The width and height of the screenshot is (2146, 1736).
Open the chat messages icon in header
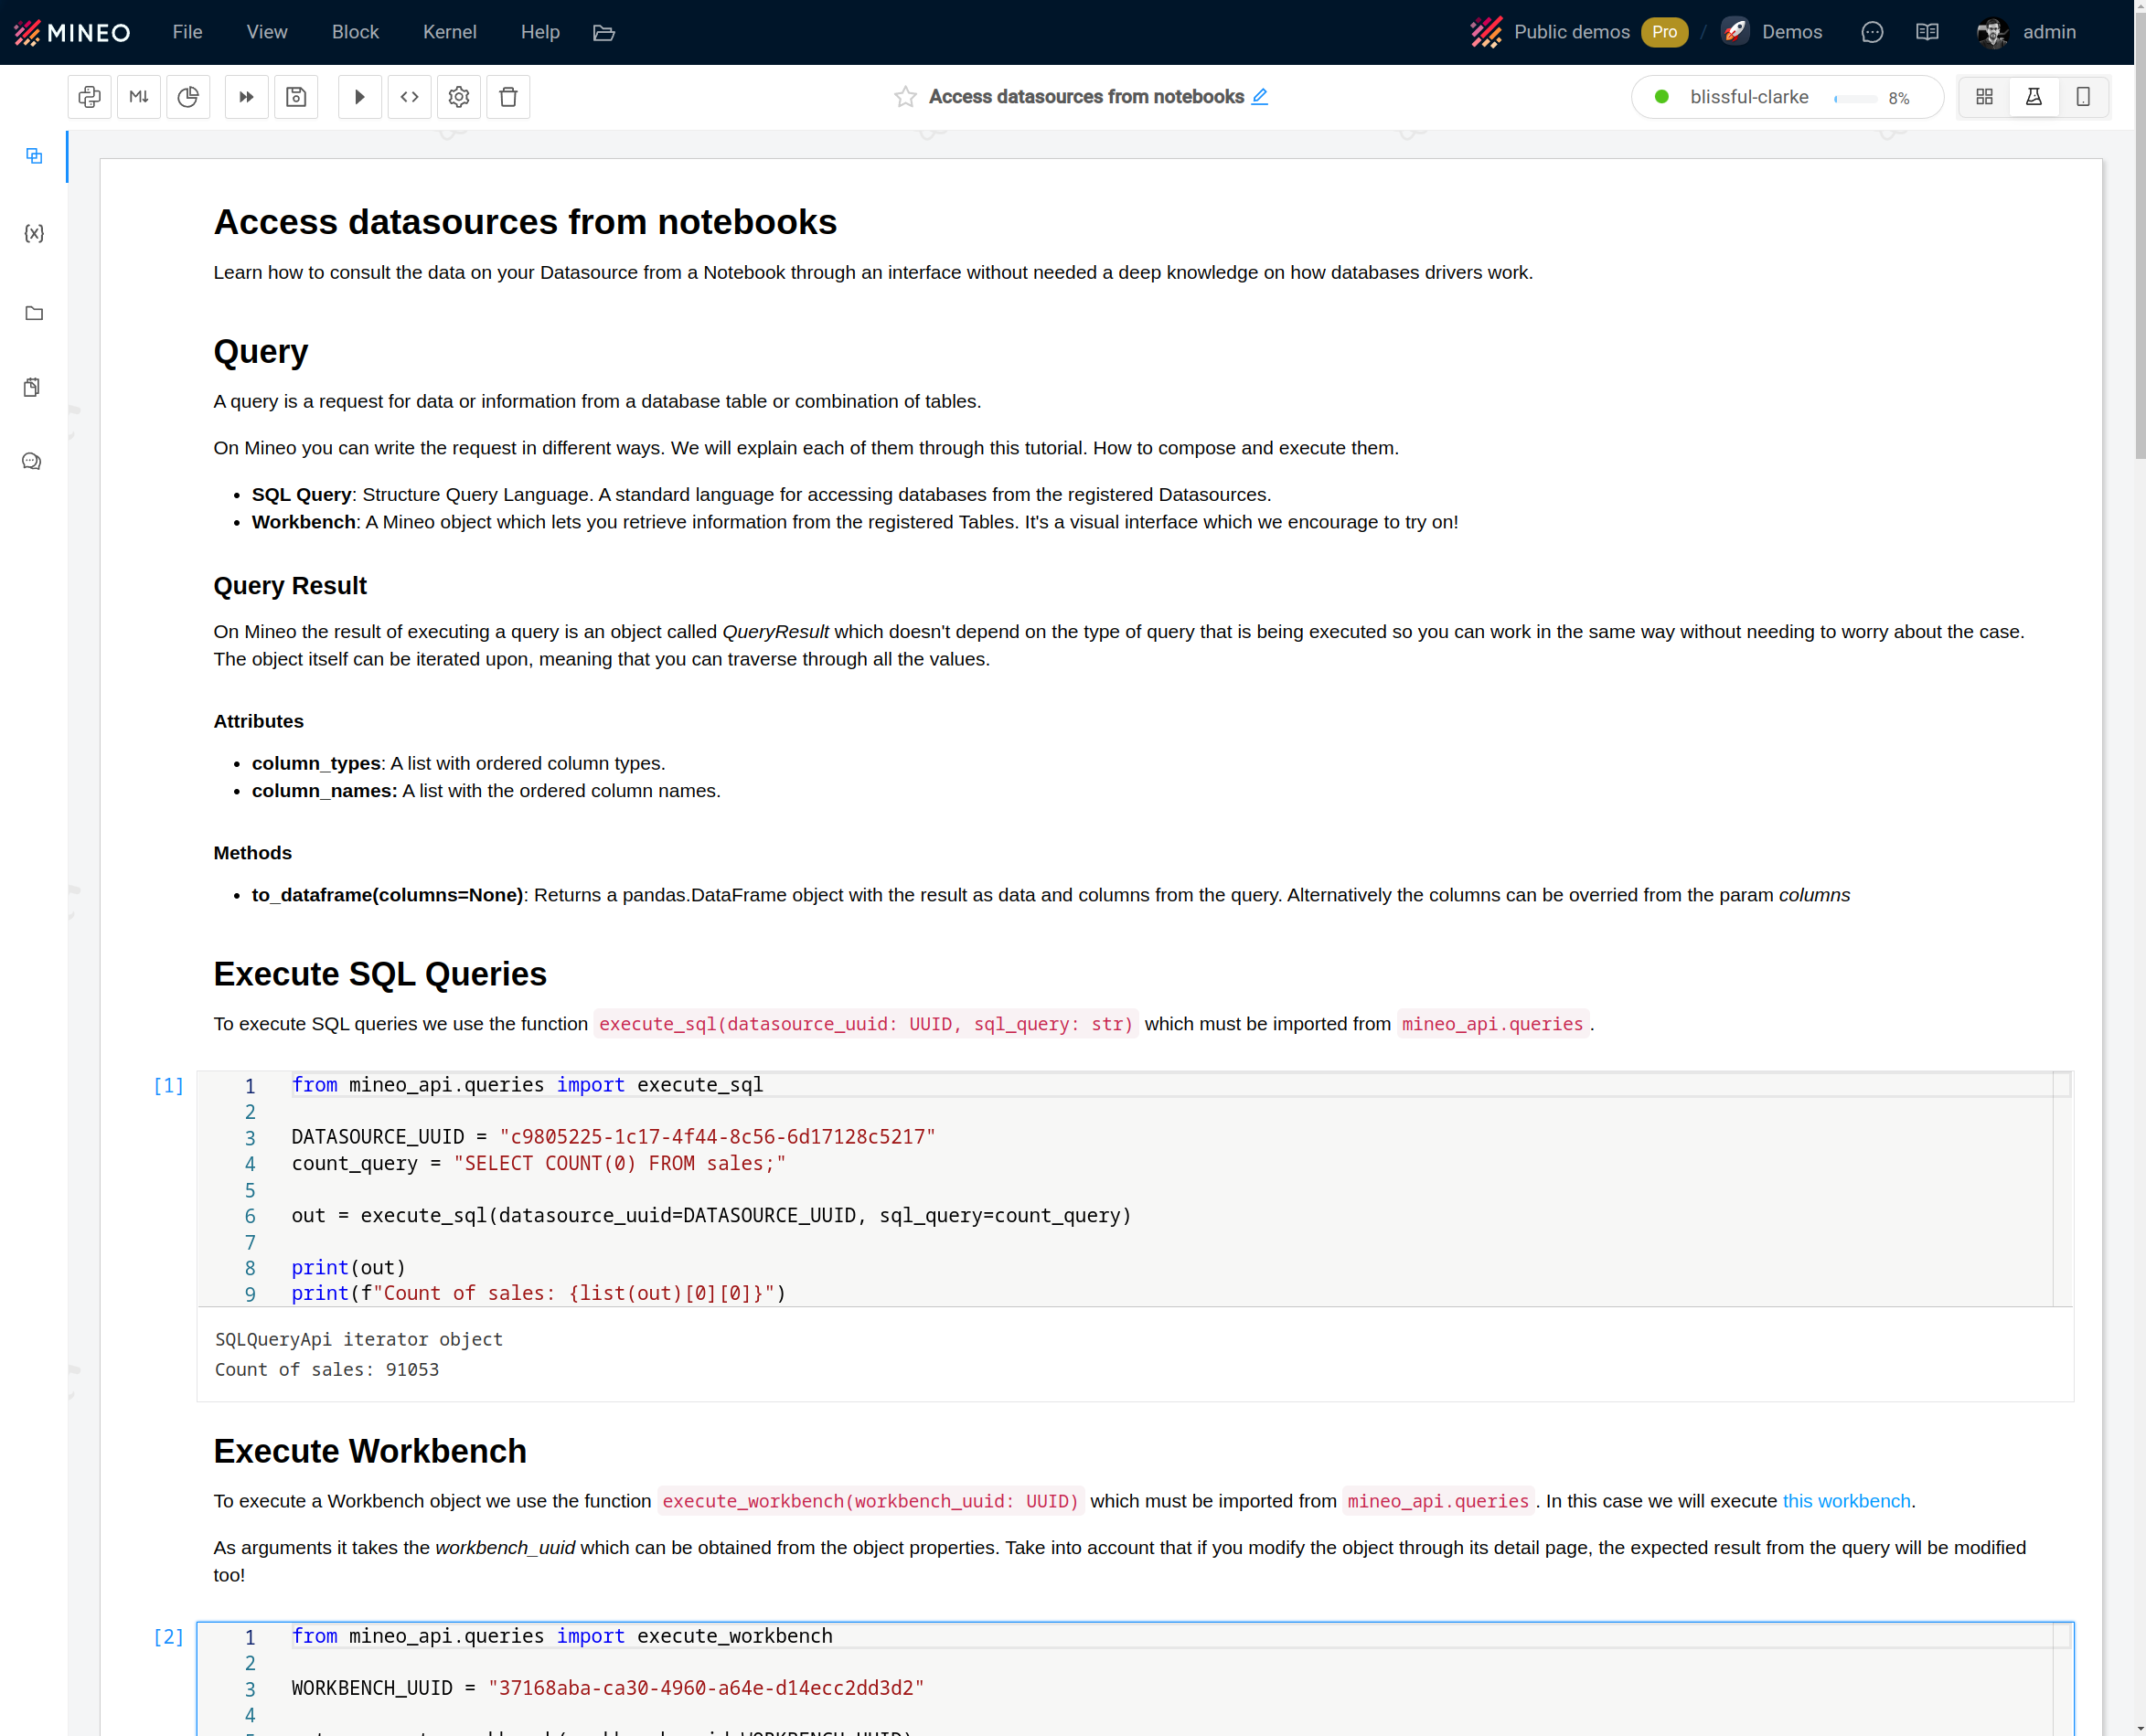coord(1872,32)
